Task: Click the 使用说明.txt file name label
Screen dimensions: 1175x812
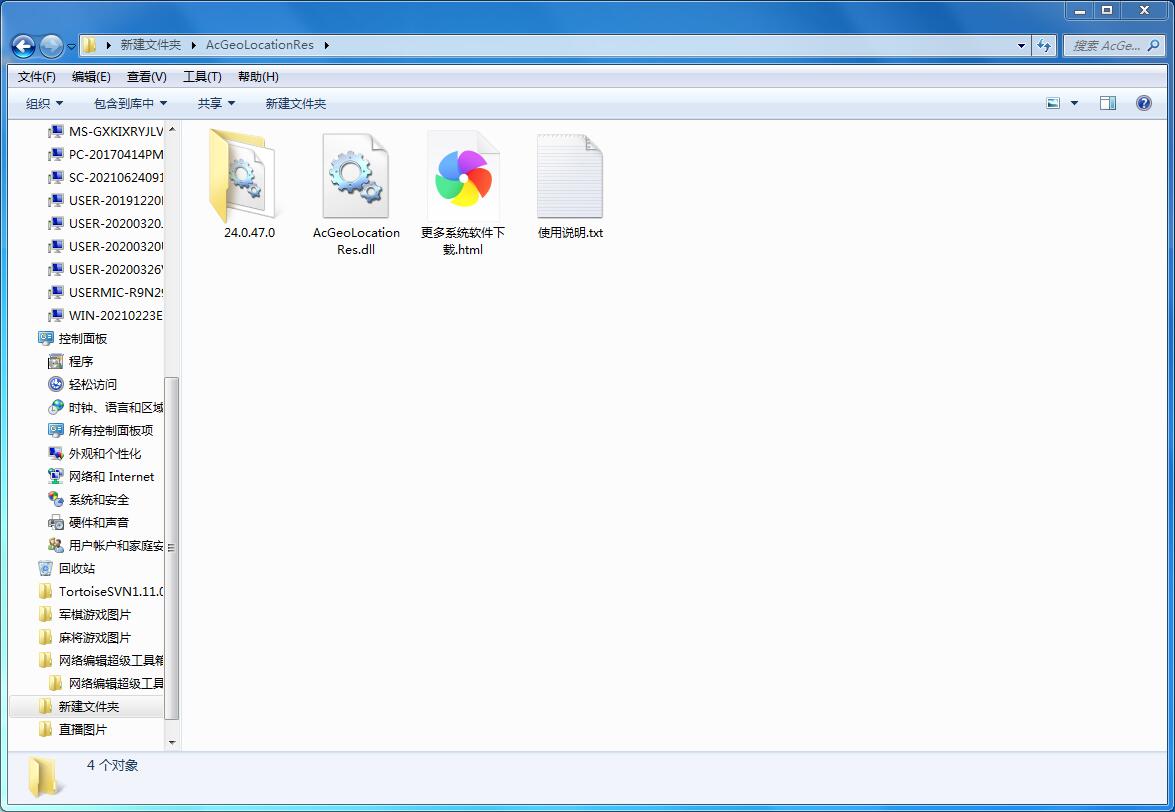Action: 570,233
